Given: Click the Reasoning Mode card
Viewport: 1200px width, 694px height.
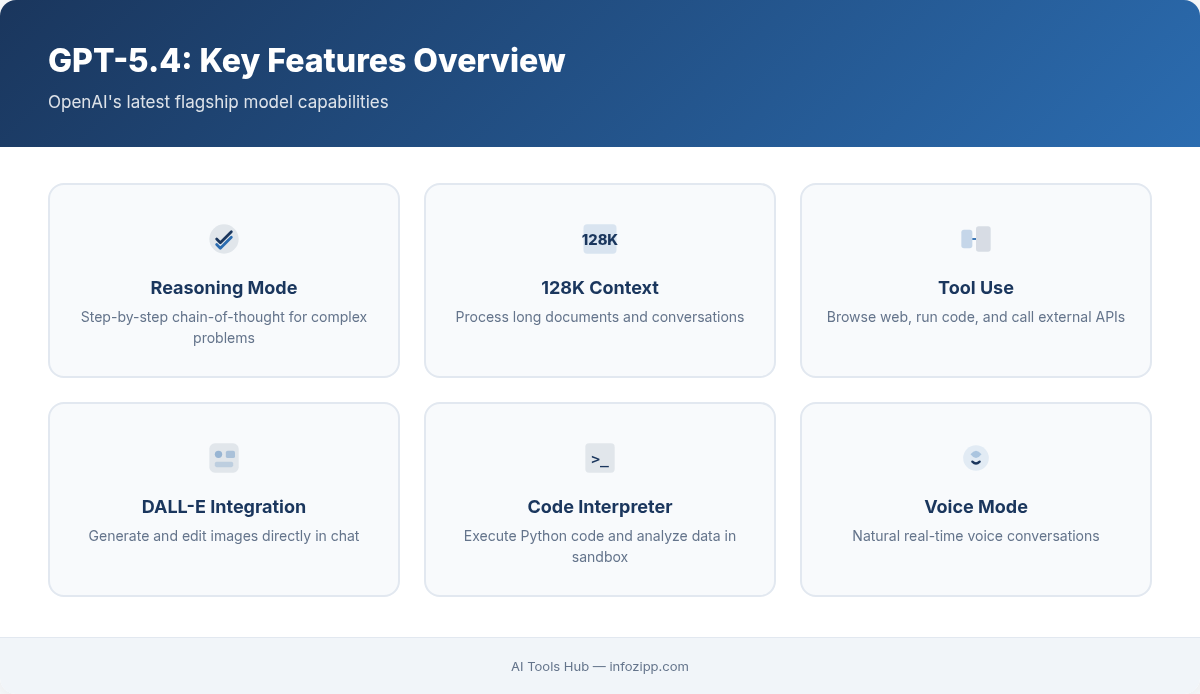Looking at the screenshot, I should tap(224, 280).
